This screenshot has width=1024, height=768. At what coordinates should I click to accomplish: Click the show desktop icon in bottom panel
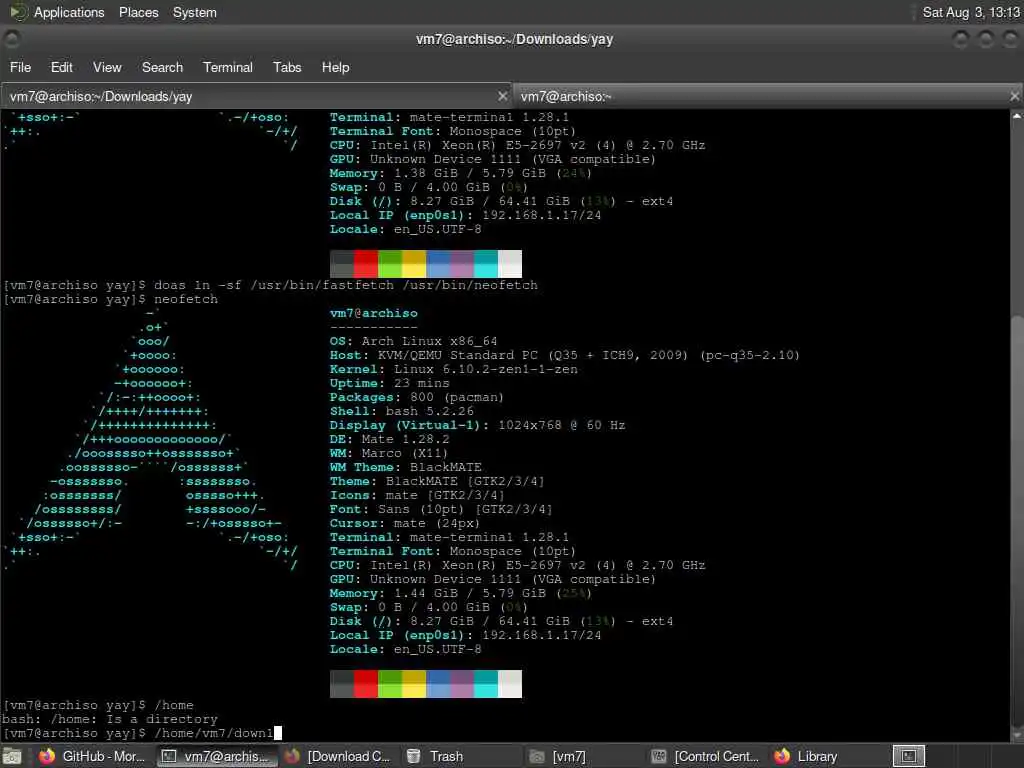(11, 756)
